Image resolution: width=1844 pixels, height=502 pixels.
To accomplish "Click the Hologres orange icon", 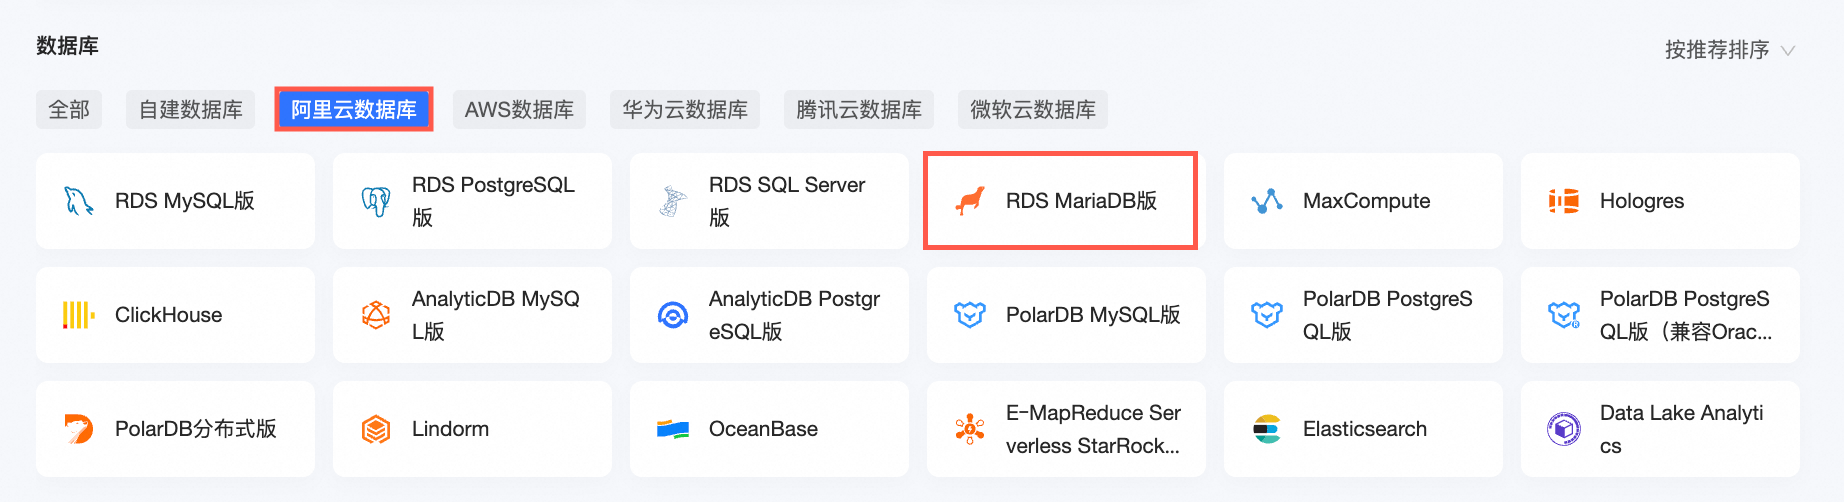I will click(1564, 201).
